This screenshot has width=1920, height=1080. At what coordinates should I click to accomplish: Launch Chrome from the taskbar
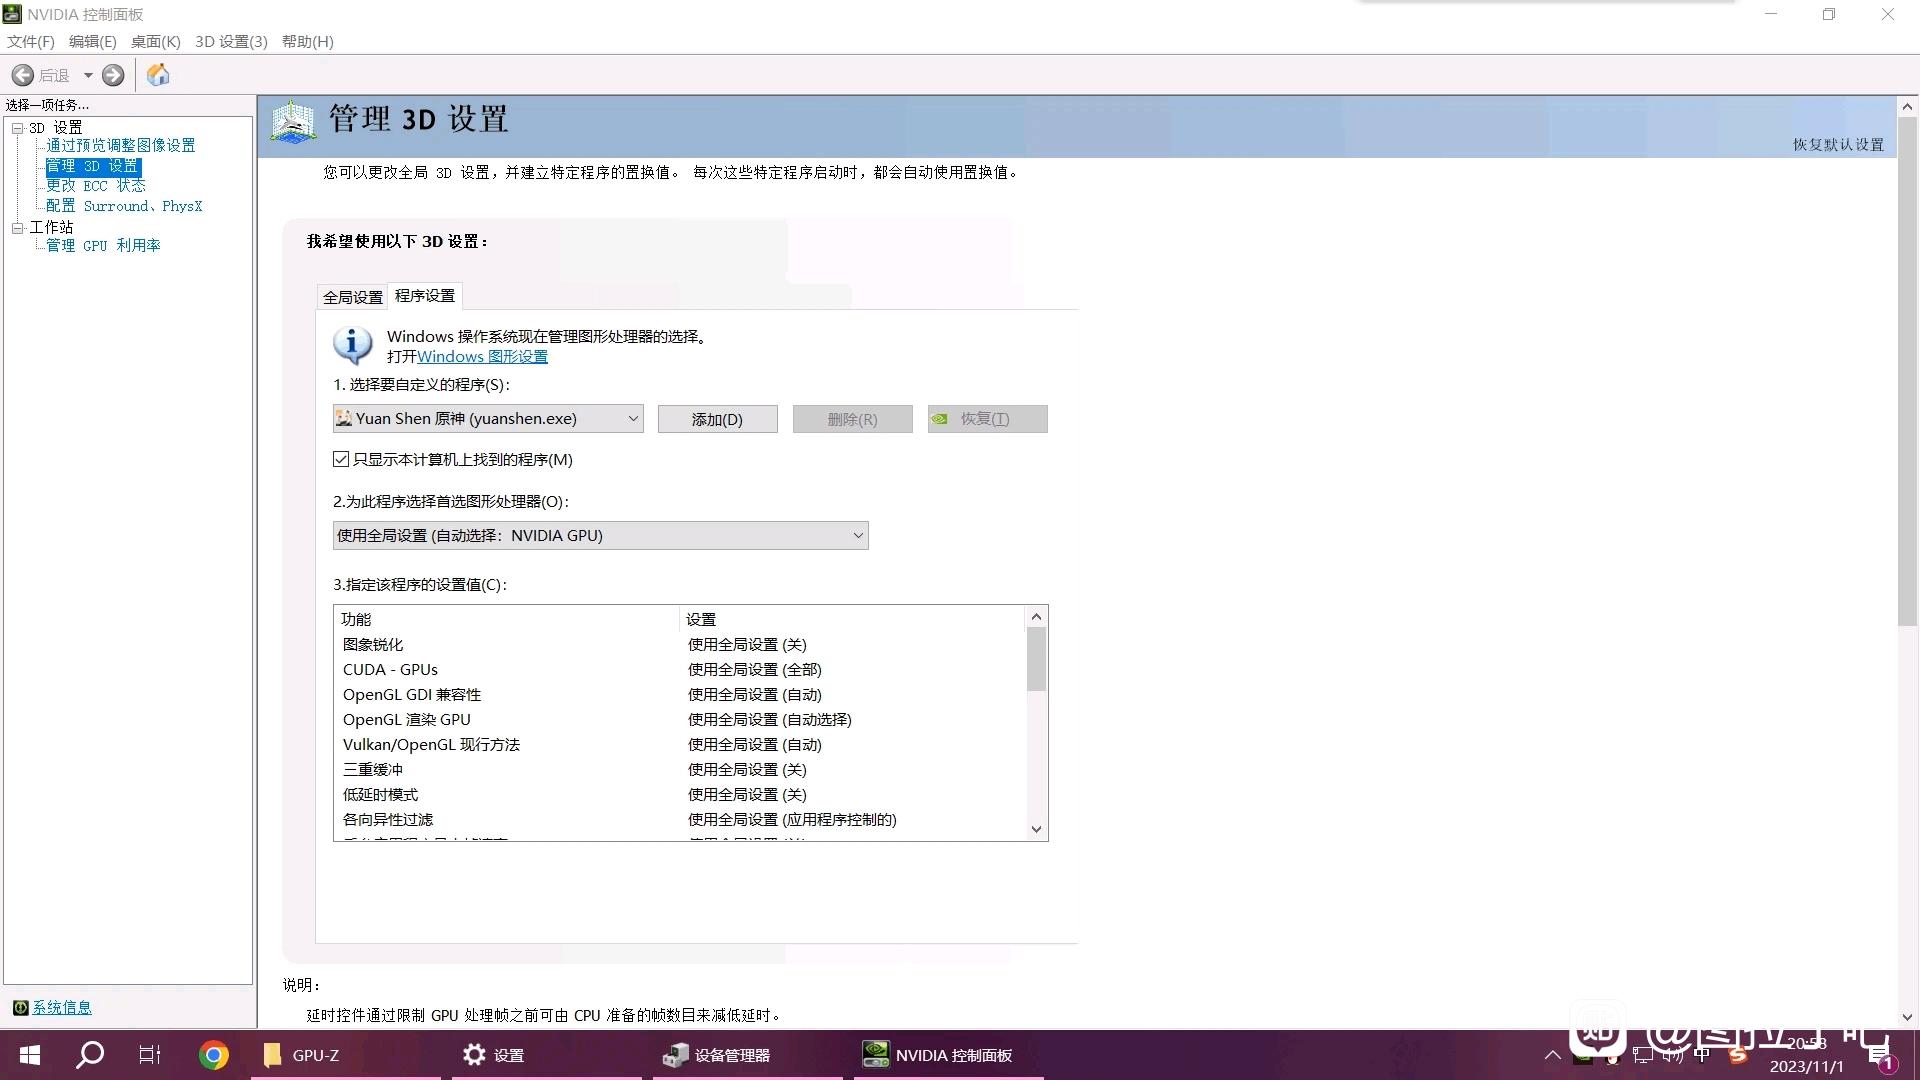(213, 1055)
